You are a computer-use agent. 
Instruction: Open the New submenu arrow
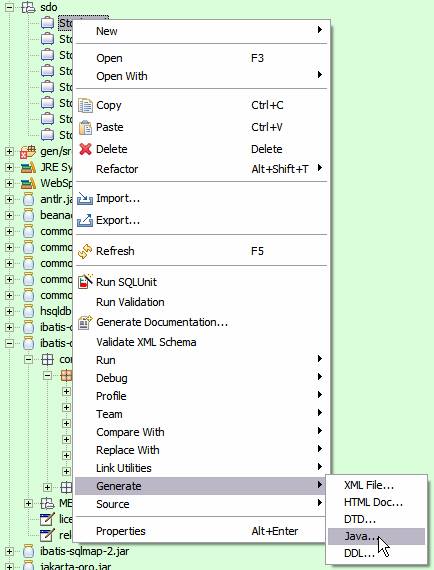tap(320, 29)
